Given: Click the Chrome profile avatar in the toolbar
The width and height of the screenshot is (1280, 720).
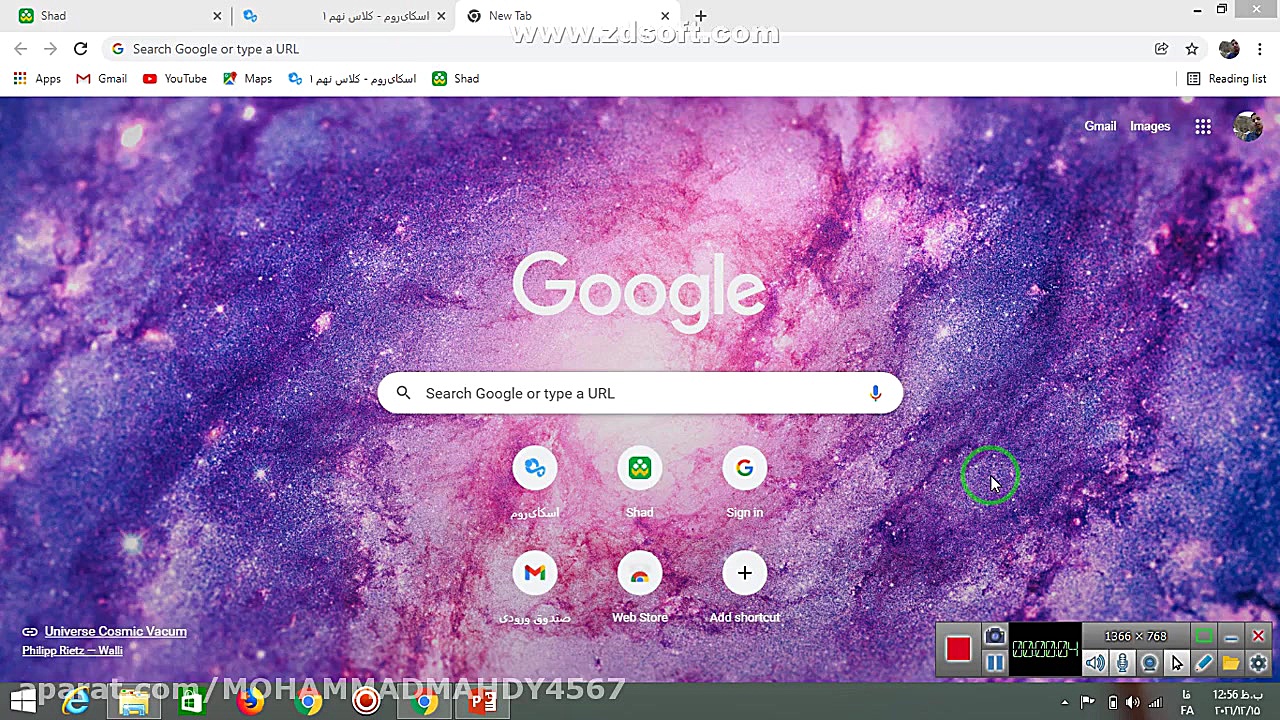Looking at the screenshot, I should [1229, 49].
